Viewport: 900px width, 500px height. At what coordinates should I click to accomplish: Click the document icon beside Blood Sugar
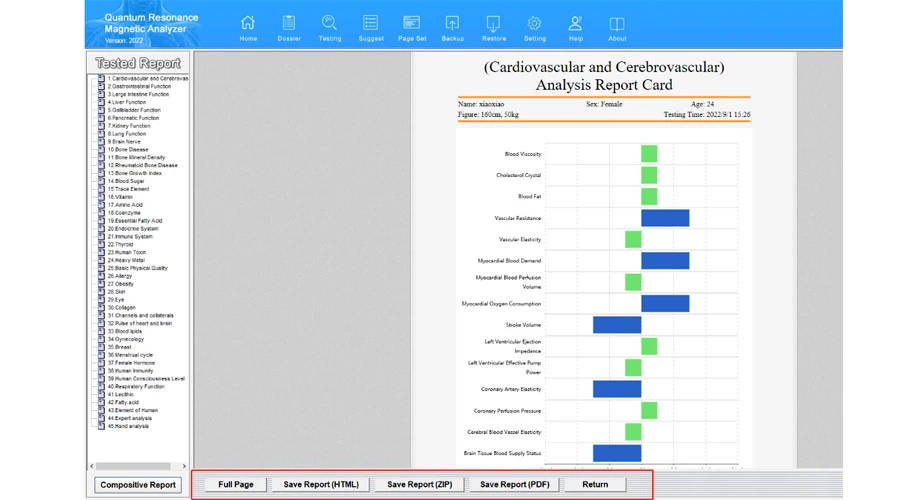(x=101, y=181)
